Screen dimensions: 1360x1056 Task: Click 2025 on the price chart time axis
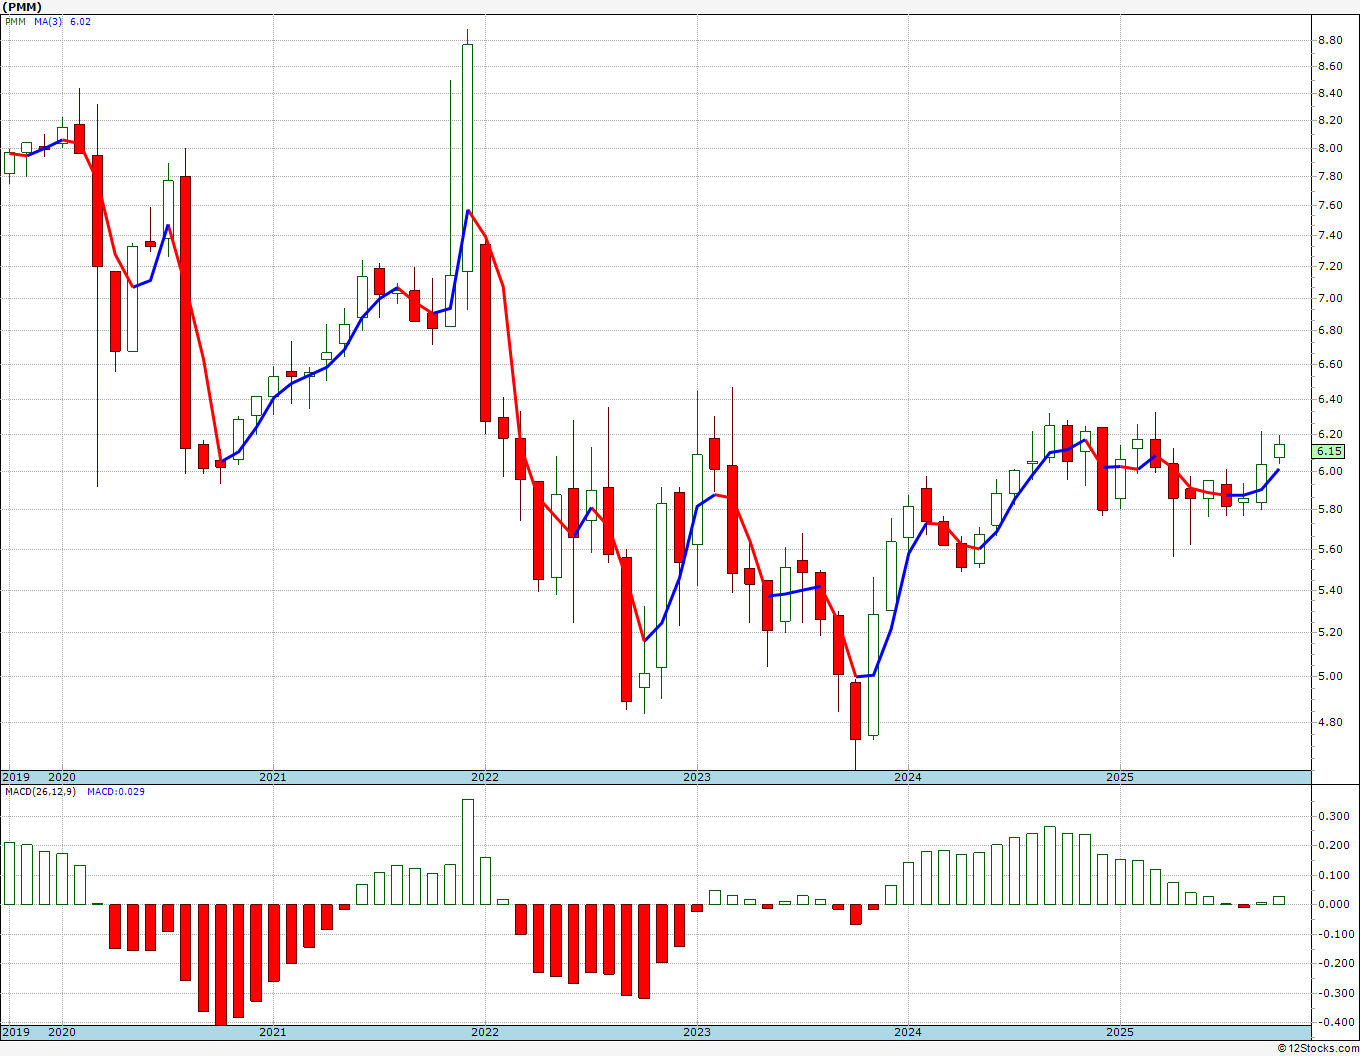[1120, 777]
